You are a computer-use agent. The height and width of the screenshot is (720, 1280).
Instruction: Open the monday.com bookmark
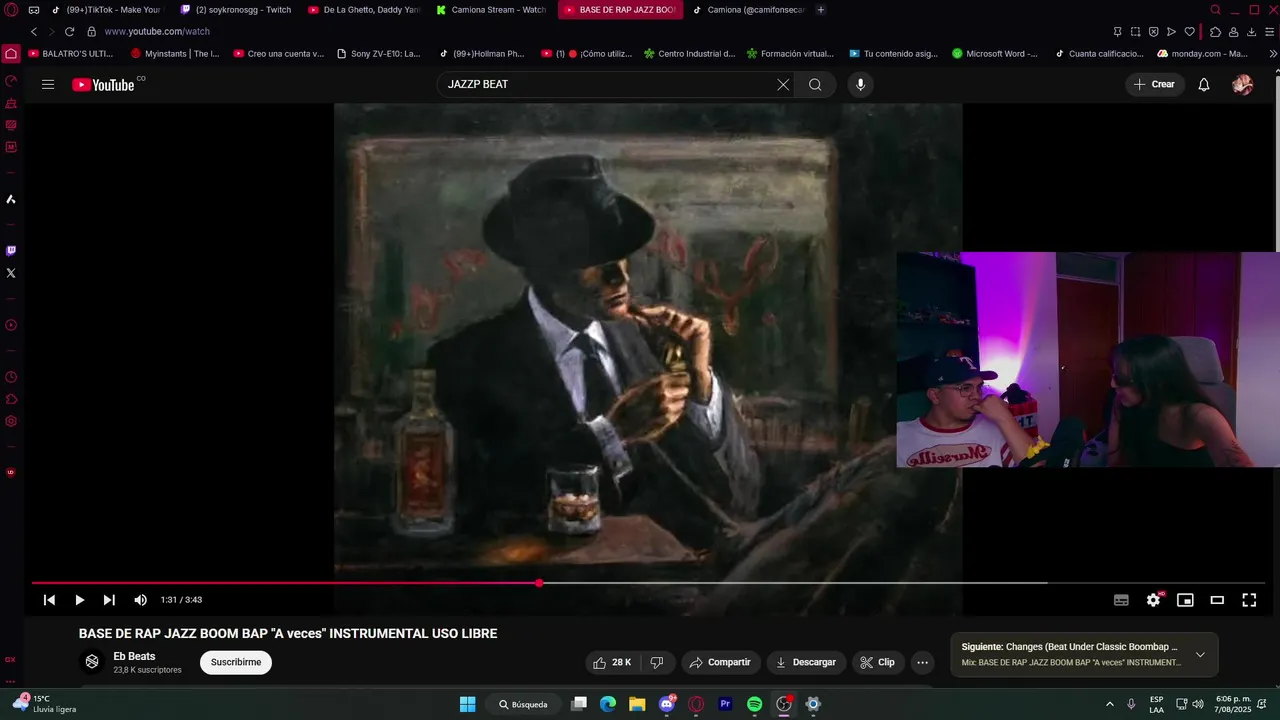(x=1203, y=54)
